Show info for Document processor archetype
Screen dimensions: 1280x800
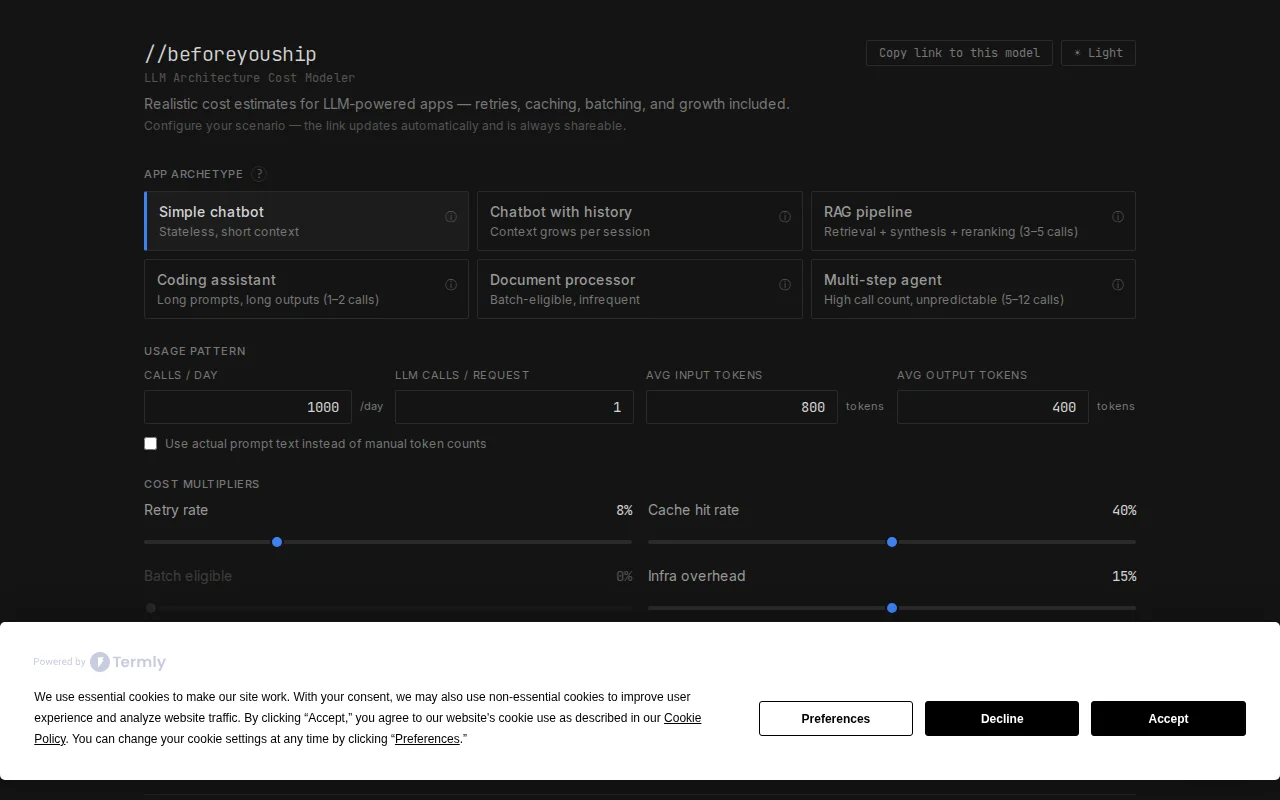pyautogui.click(x=785, y=285)
